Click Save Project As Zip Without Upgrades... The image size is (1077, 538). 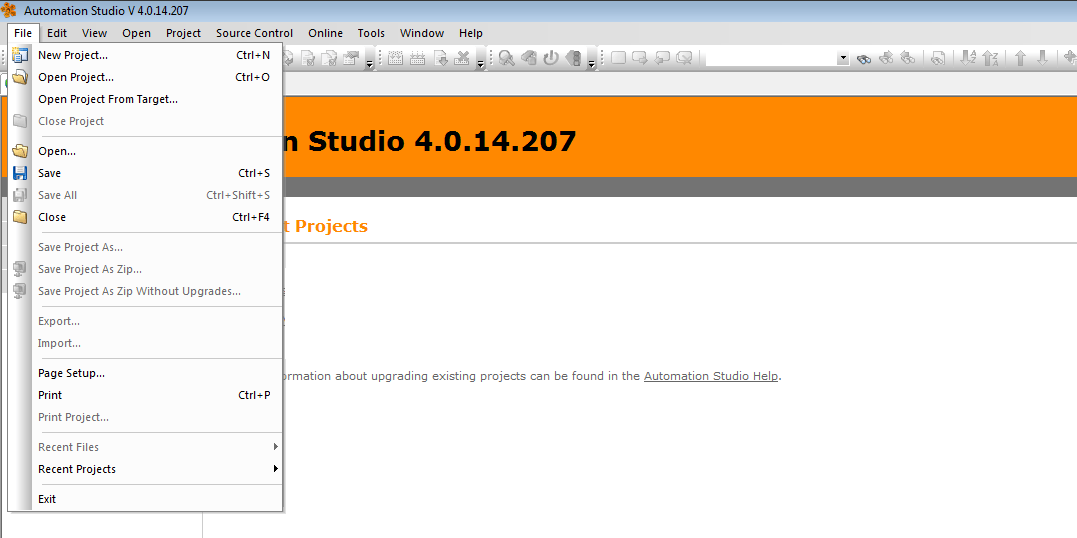(146, 291)
